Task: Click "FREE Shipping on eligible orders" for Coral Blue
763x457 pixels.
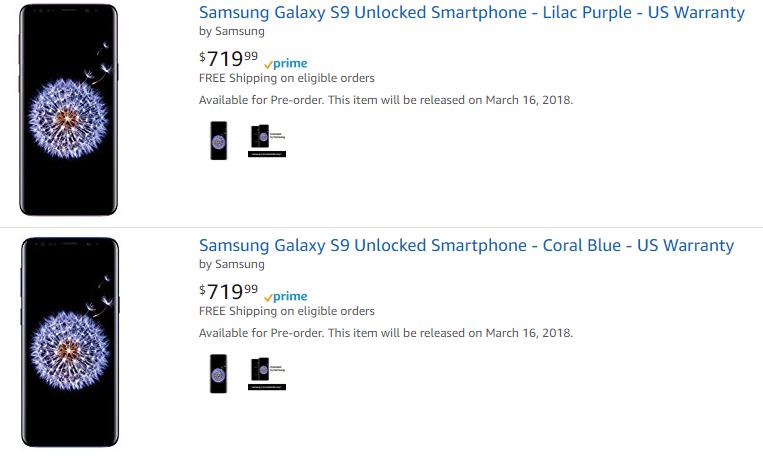Action: point(287,311)
